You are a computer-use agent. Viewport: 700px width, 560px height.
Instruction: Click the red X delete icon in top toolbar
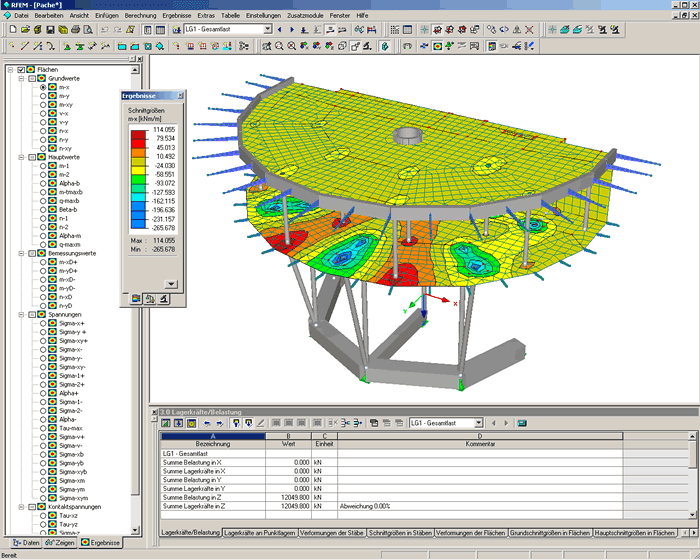[529, 30]
